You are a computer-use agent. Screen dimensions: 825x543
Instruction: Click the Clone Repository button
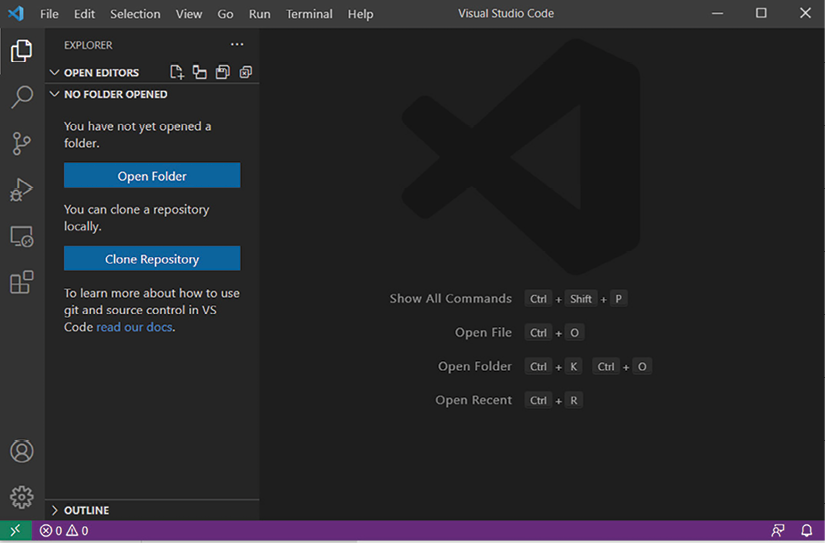(x=152, y=258)
